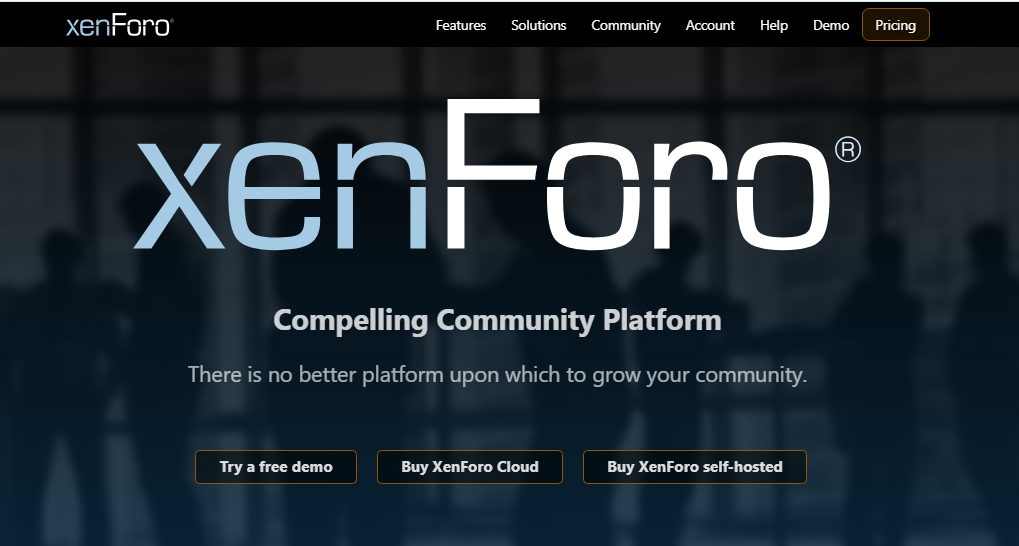Click Buy XenForo Cloud

470,467
